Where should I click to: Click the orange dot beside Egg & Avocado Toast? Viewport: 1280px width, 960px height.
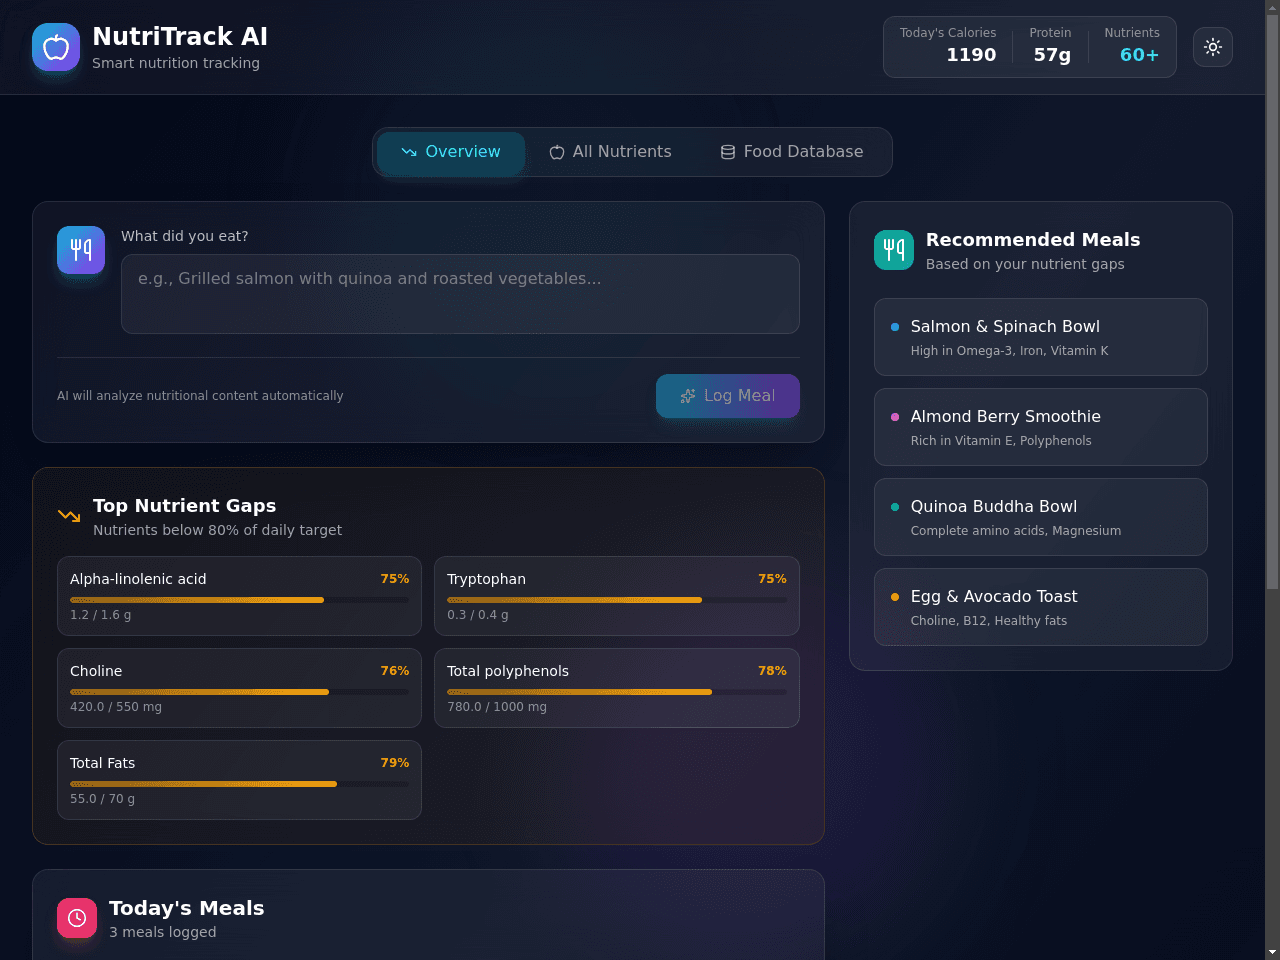(x=895, y=597)
